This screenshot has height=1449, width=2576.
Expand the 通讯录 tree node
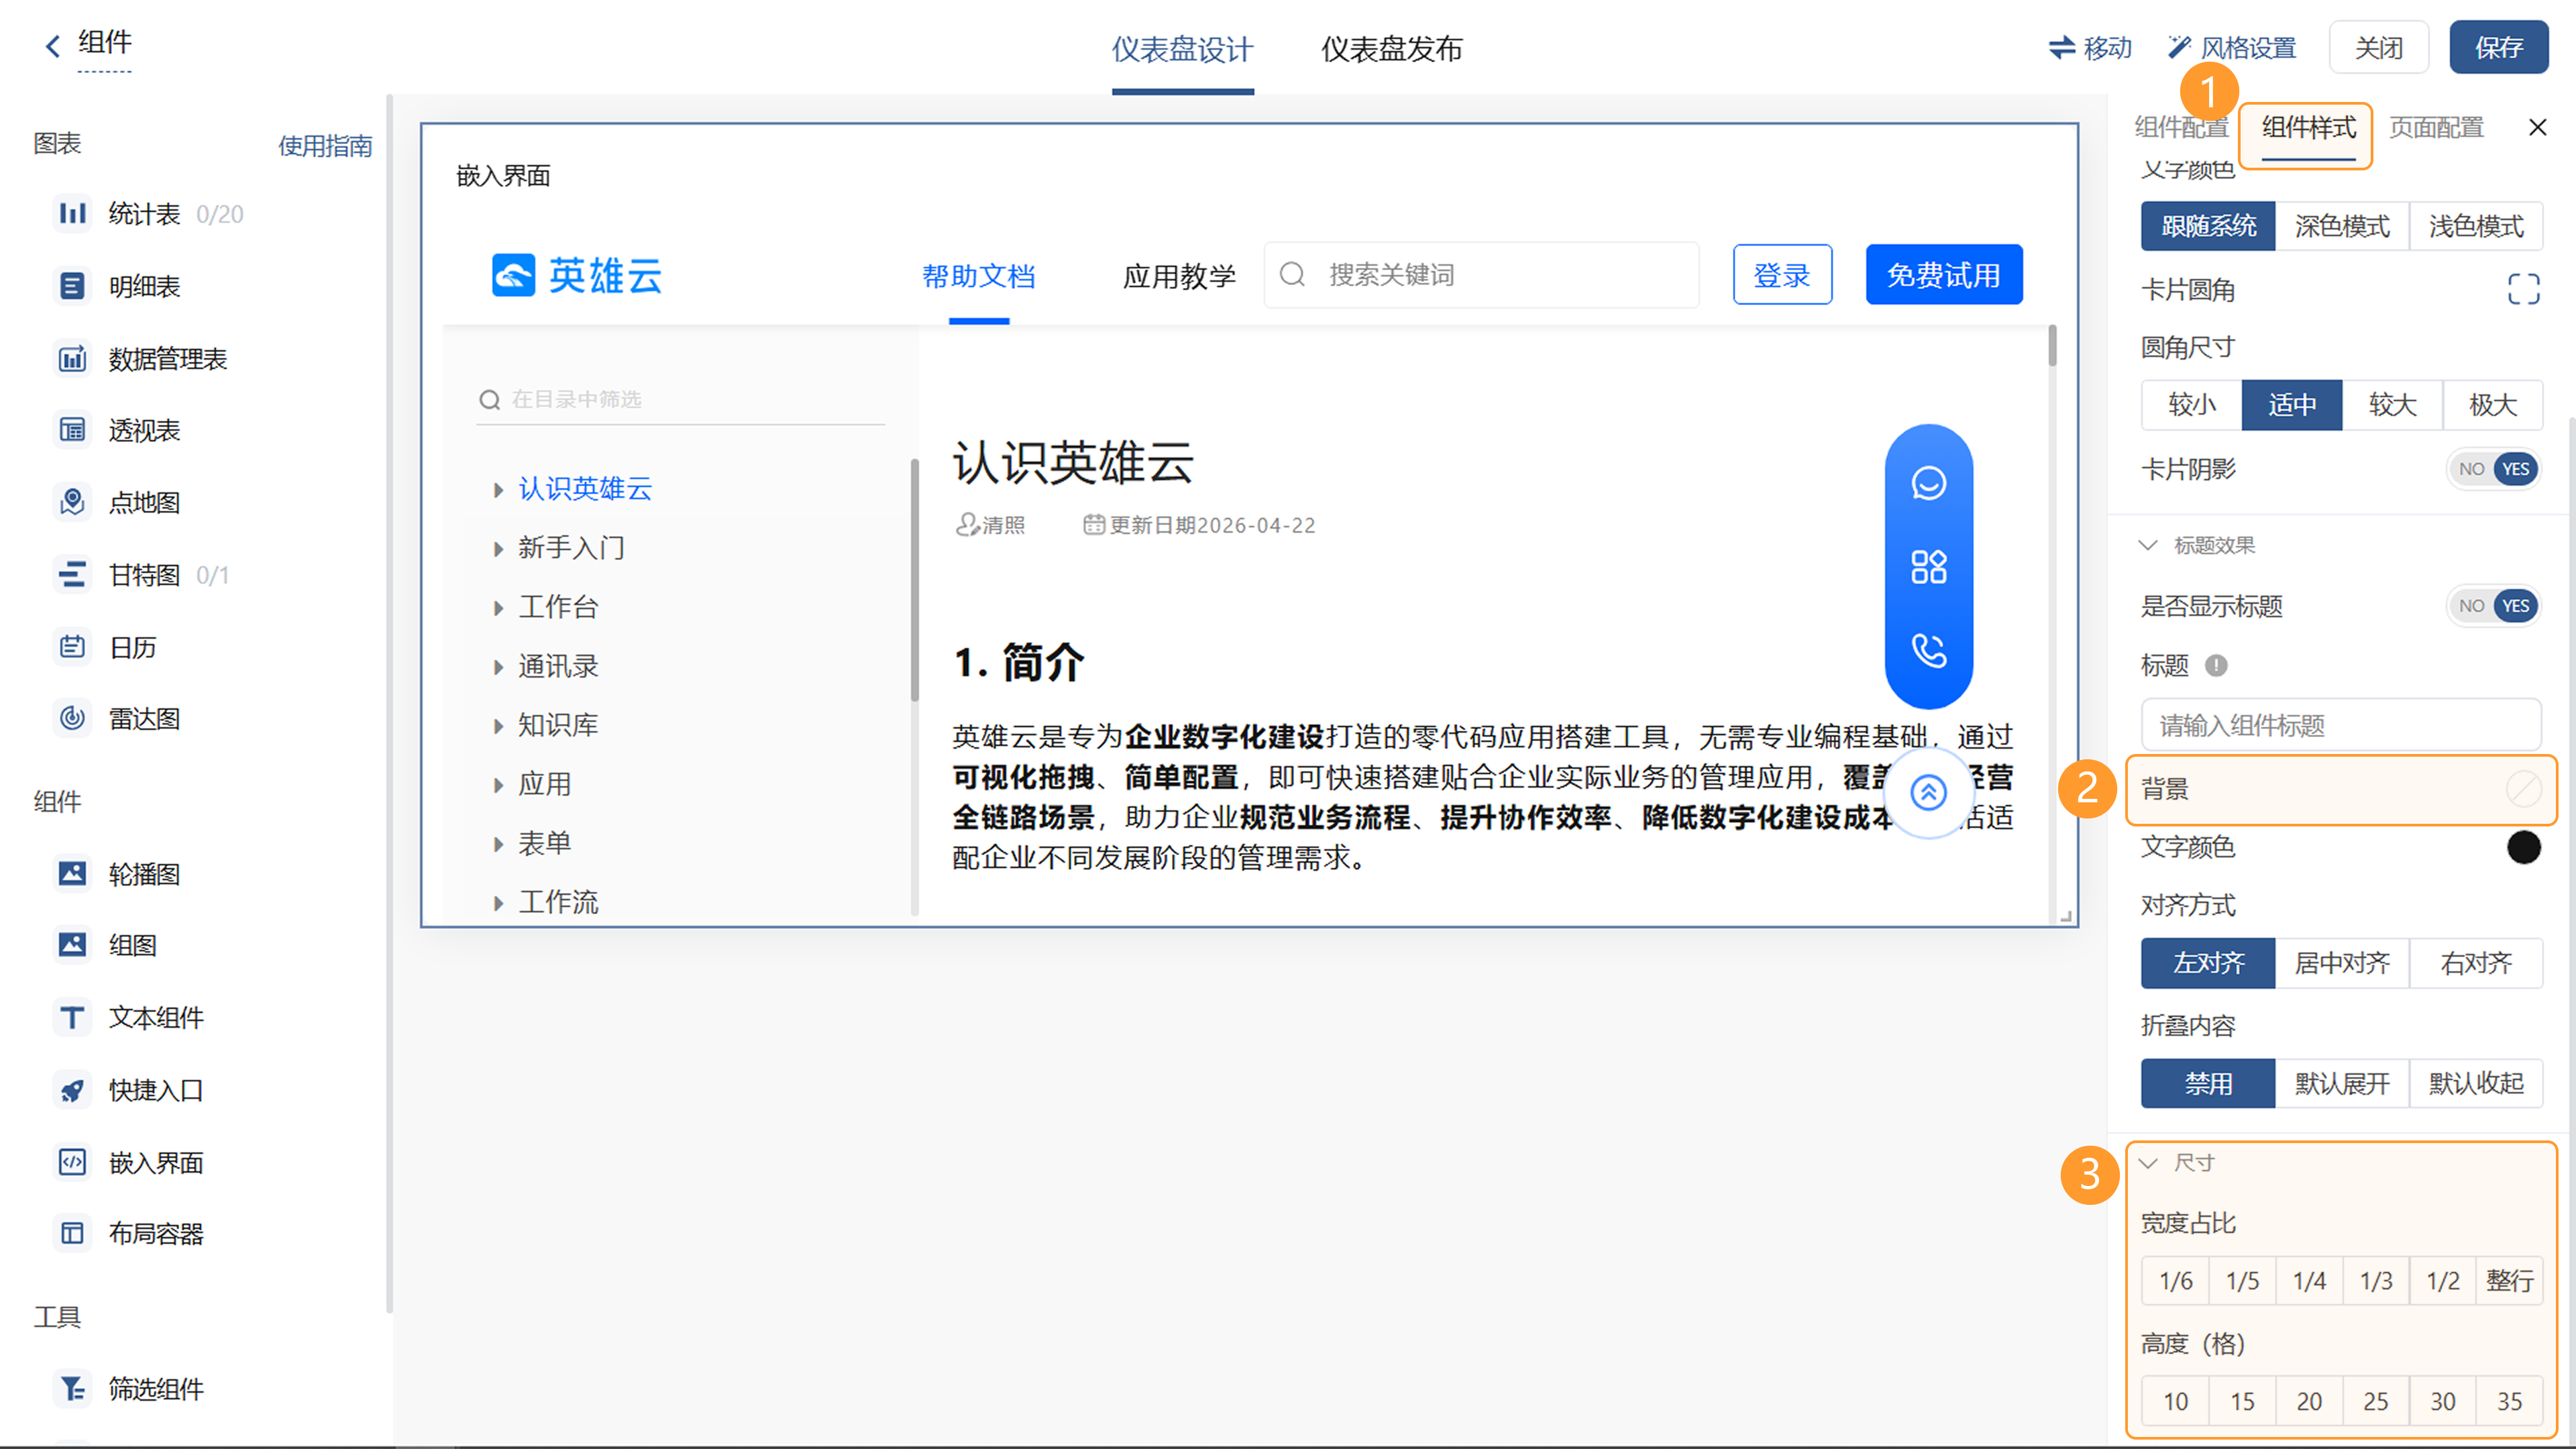(498, 667)
